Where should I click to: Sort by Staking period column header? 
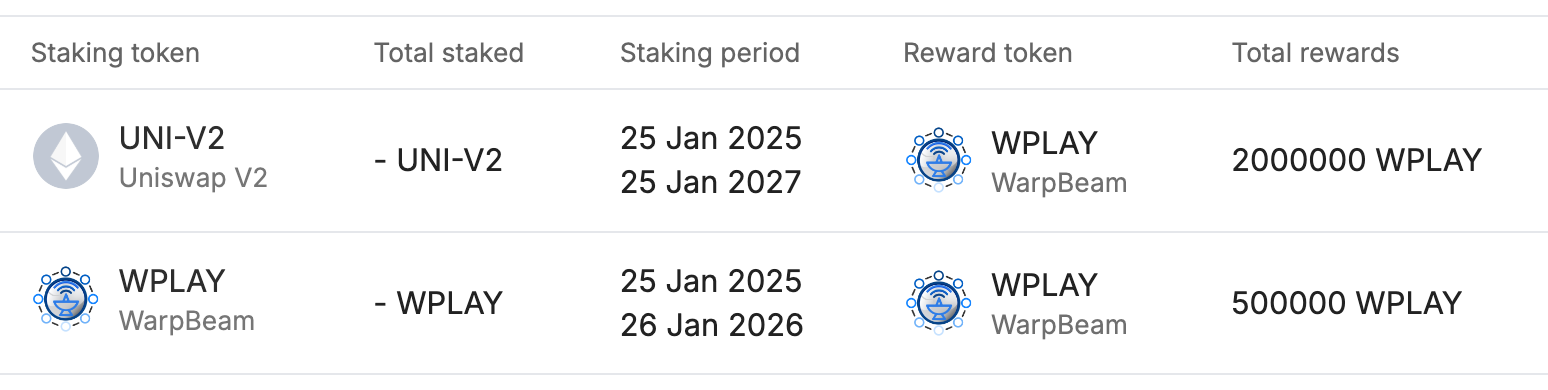[710, 53]
